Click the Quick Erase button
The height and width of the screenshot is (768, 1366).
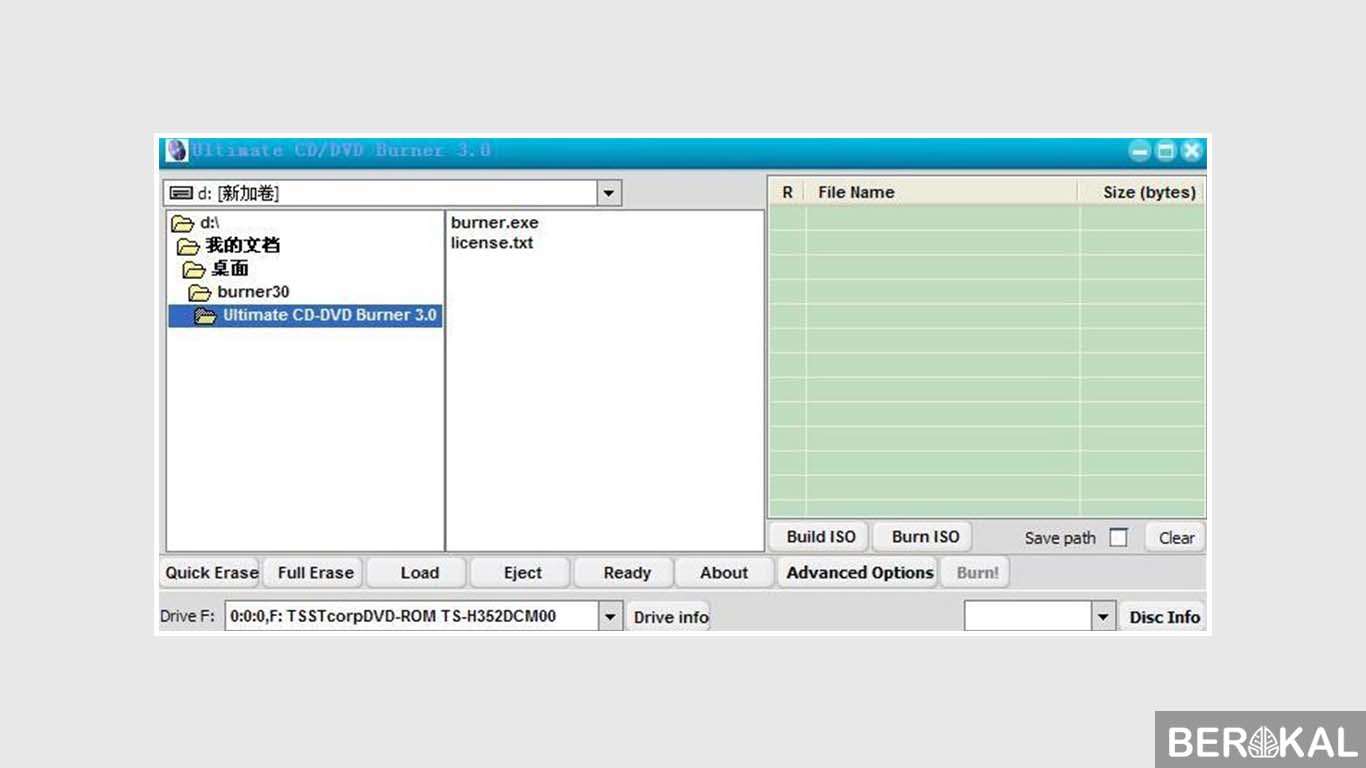(211, 573)
